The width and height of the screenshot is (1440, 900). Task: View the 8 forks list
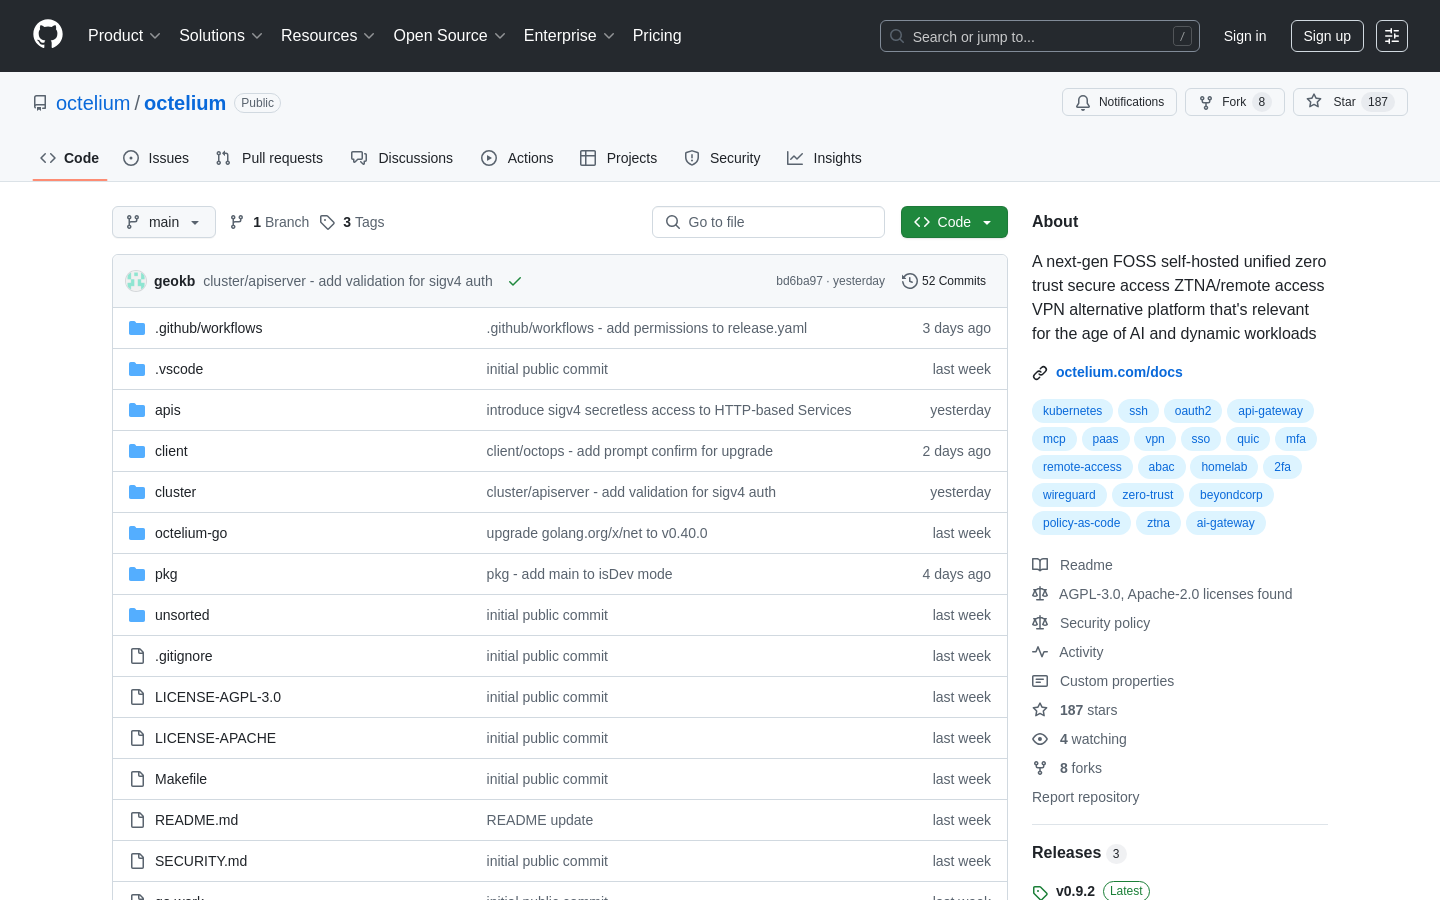coord(1067,768)
